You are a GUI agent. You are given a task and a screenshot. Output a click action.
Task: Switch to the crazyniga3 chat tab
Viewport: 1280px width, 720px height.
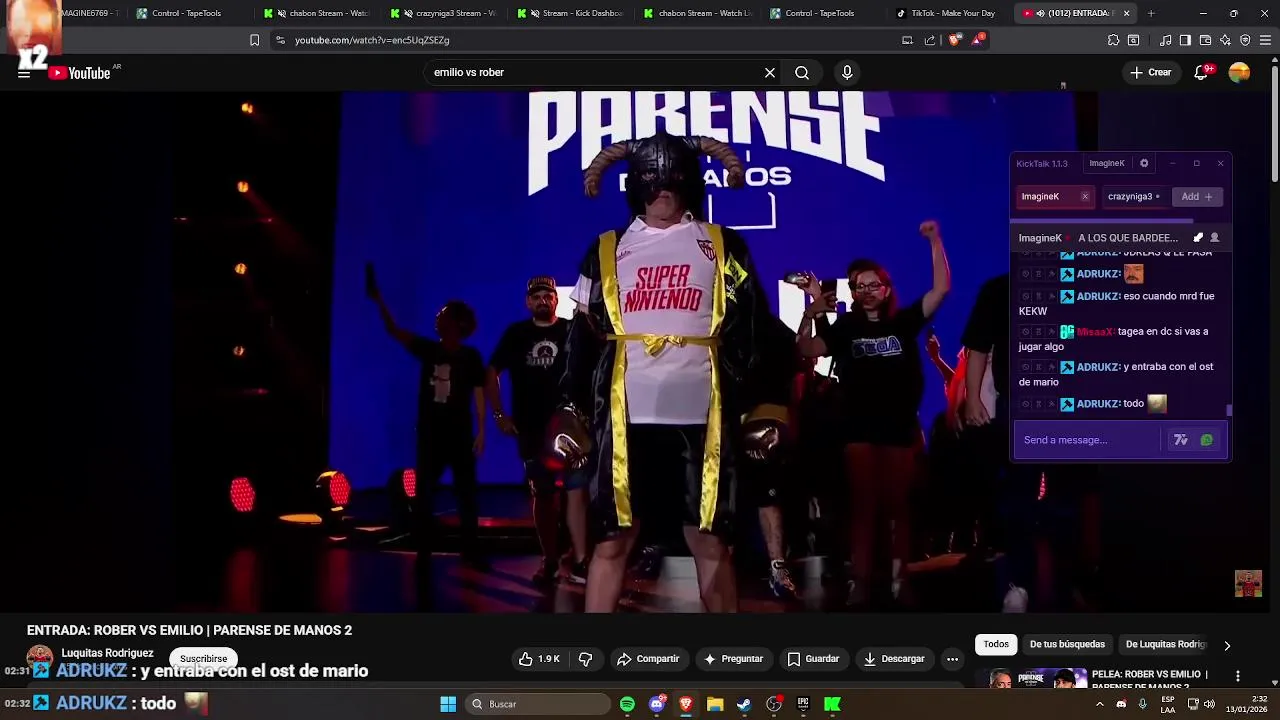pyautogui.click(x=1134, y=197)
